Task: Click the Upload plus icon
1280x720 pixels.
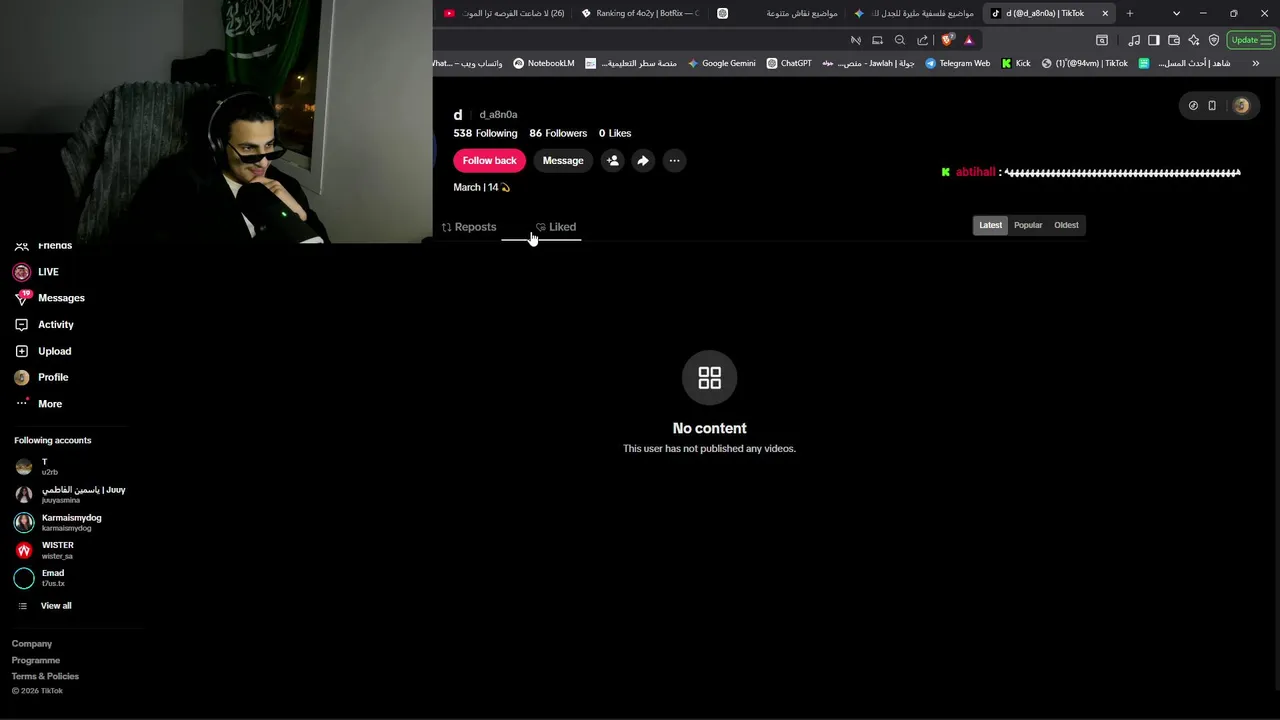Action: pyautogui.click(x=21, y=351)
